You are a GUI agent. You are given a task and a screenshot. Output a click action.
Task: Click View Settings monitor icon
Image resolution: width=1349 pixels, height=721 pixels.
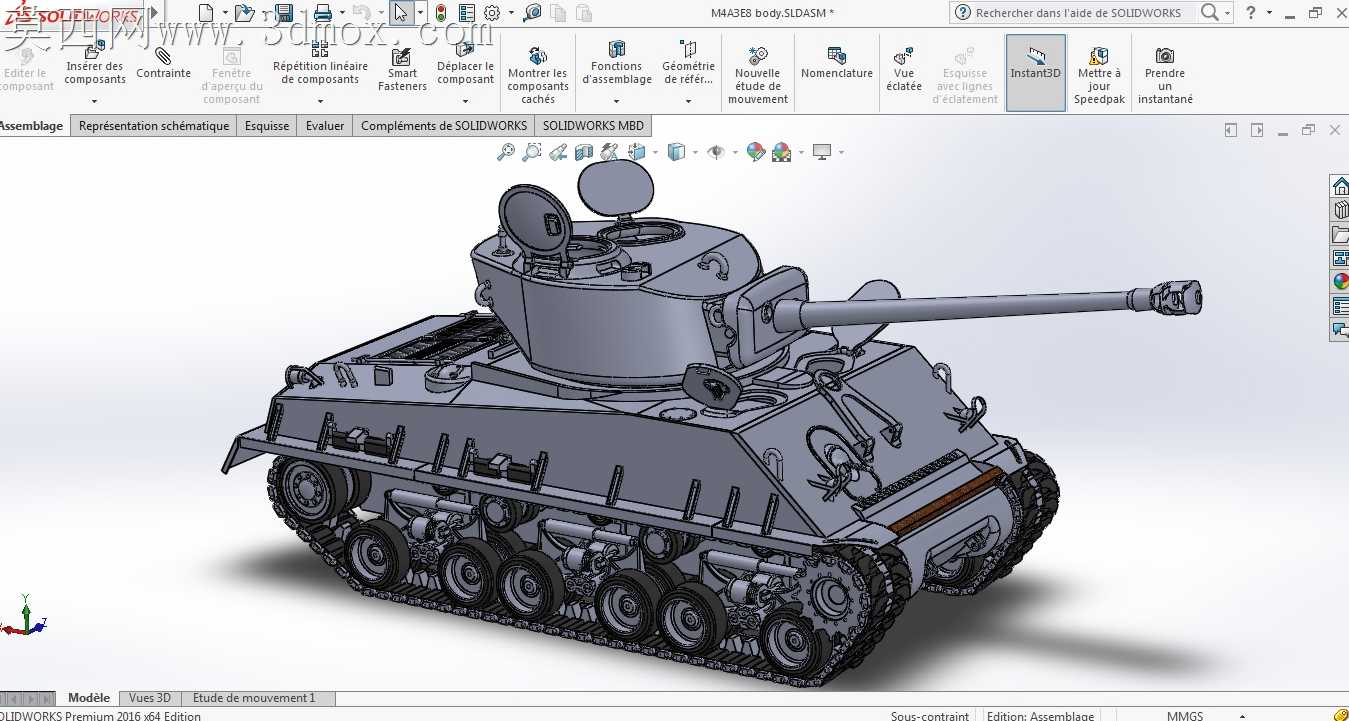tap(822, 152)
